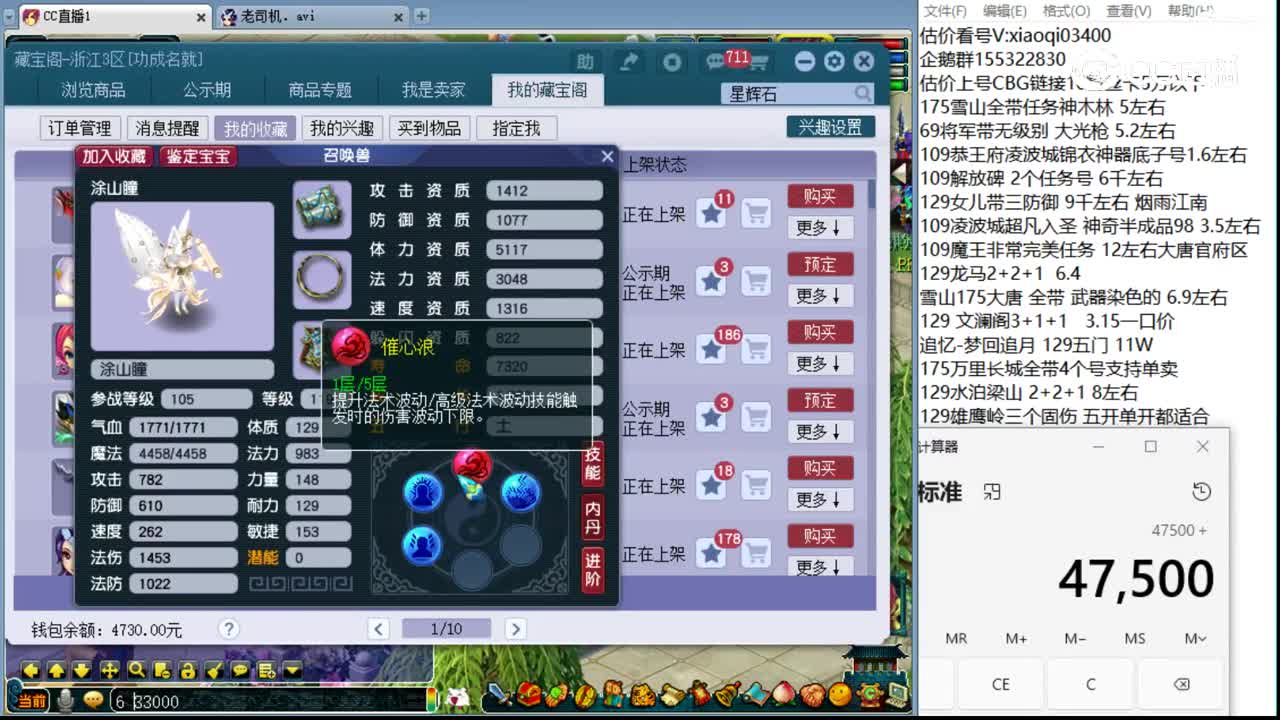Open the calculator M∨ memory dropdown
1280x720 pixels.
(1195, 638)
